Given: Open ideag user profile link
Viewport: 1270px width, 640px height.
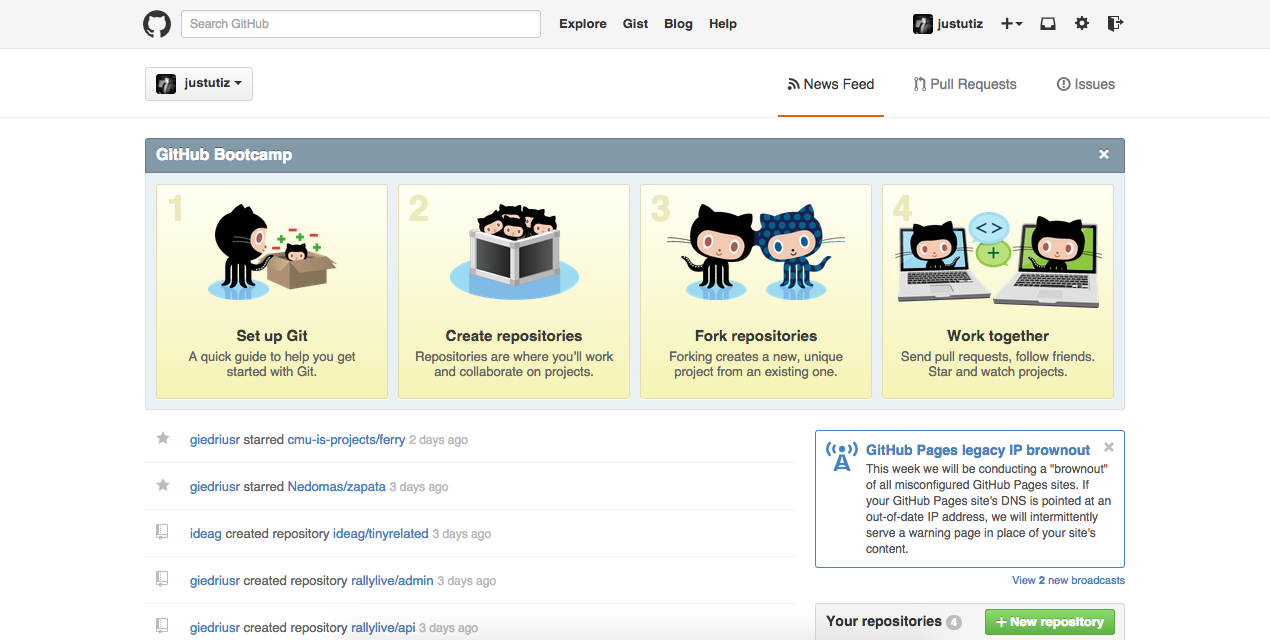Looking at the screenshot, I should [x=206, y=534].
